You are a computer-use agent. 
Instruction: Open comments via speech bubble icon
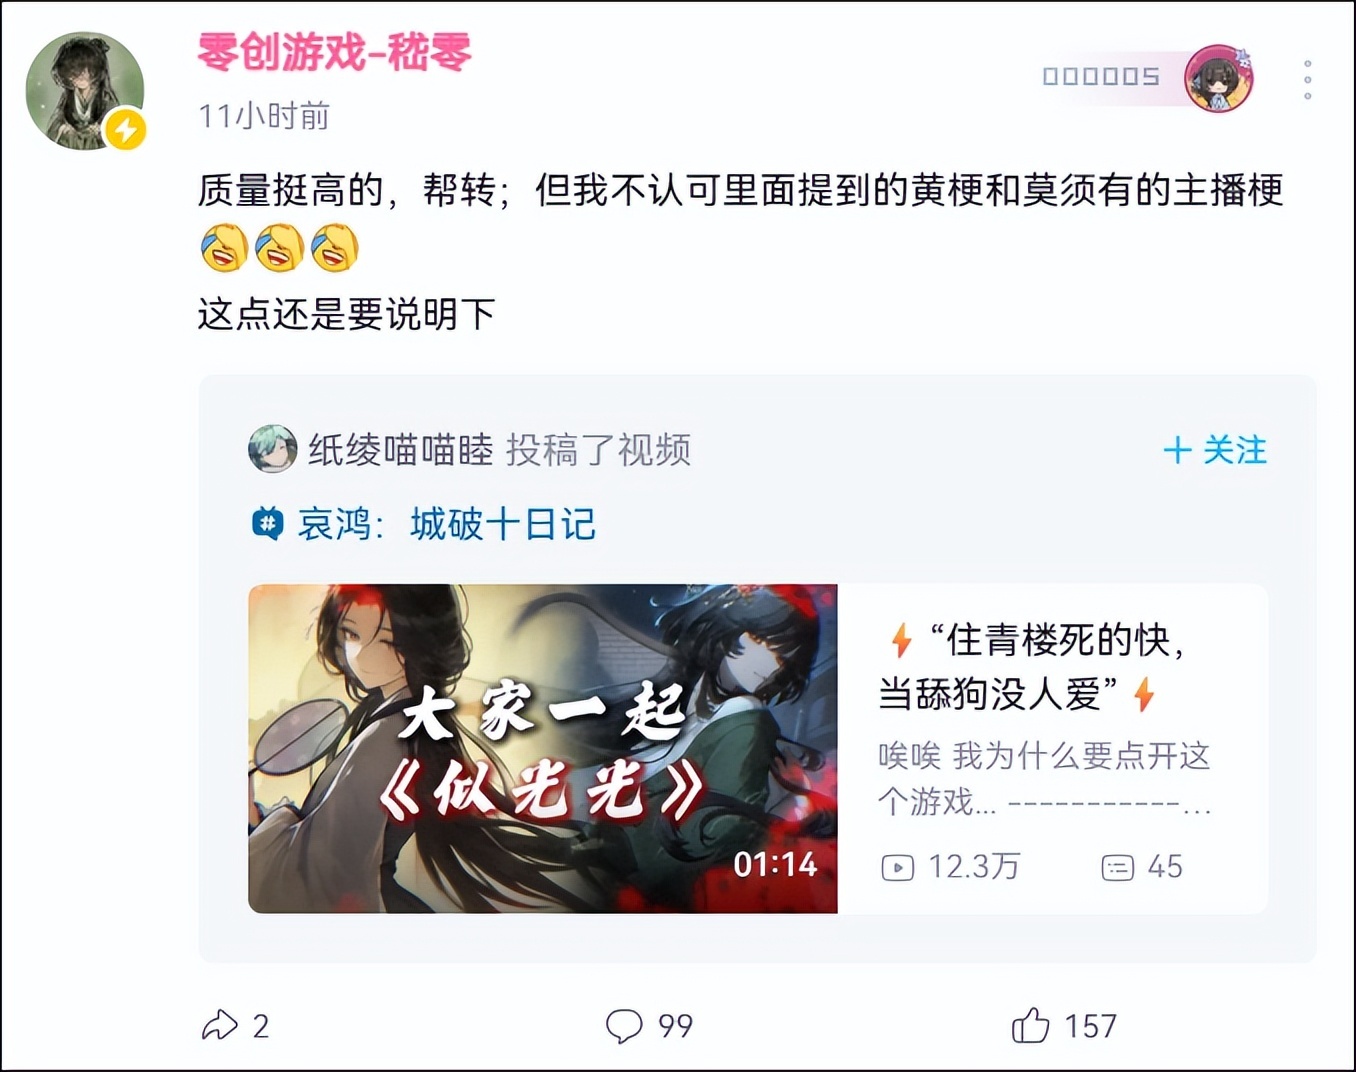pyautogui.click(x=624, y=1026)
